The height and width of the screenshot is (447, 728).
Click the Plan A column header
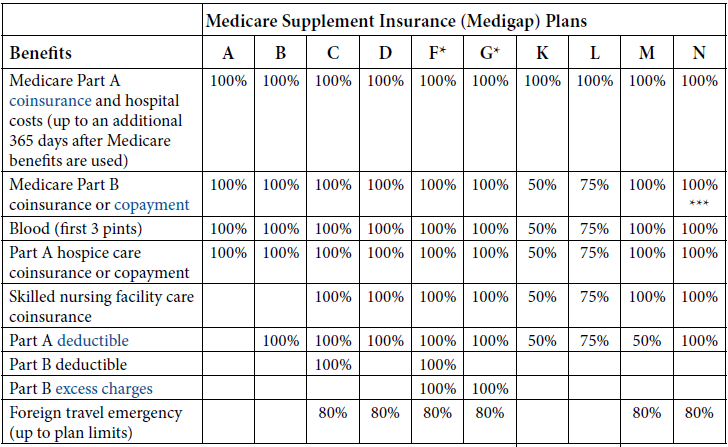coord(228,53)
